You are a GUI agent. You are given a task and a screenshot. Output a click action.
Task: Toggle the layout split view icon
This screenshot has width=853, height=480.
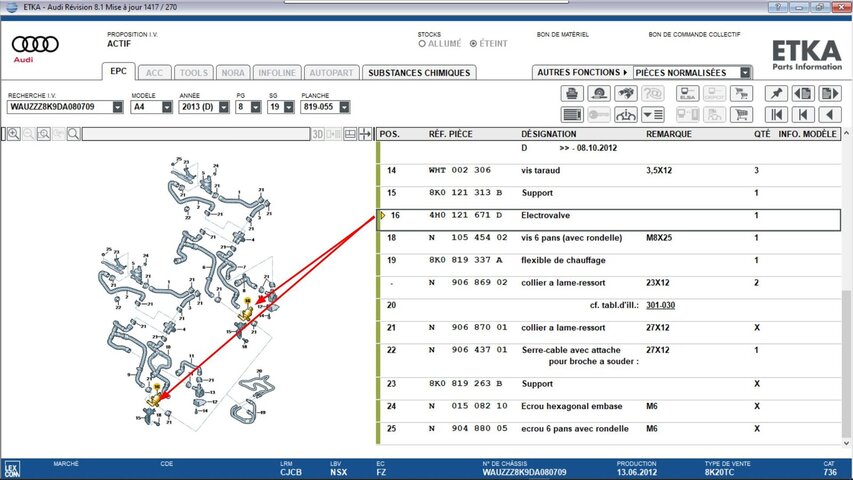point(350,134)
